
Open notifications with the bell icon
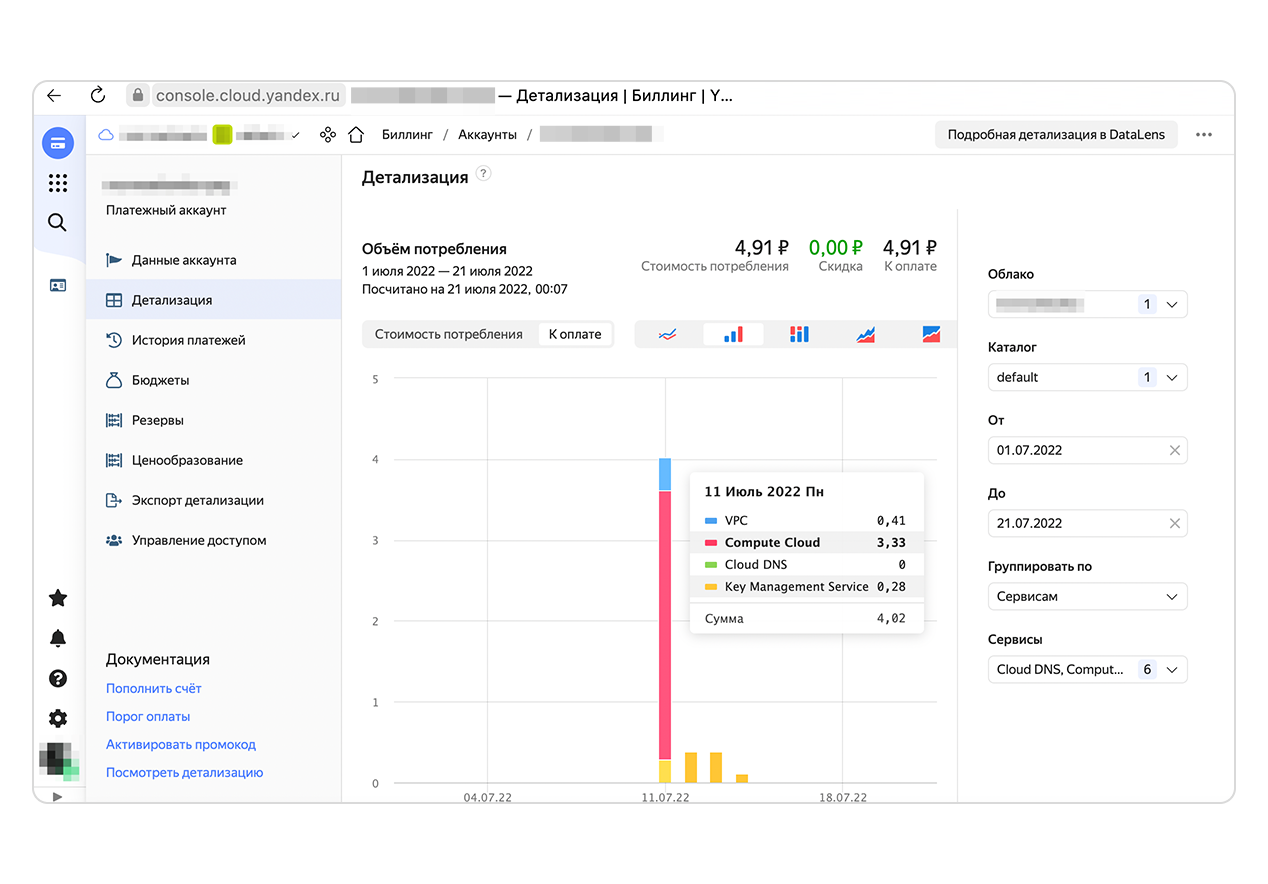click(x=58, y=638)
